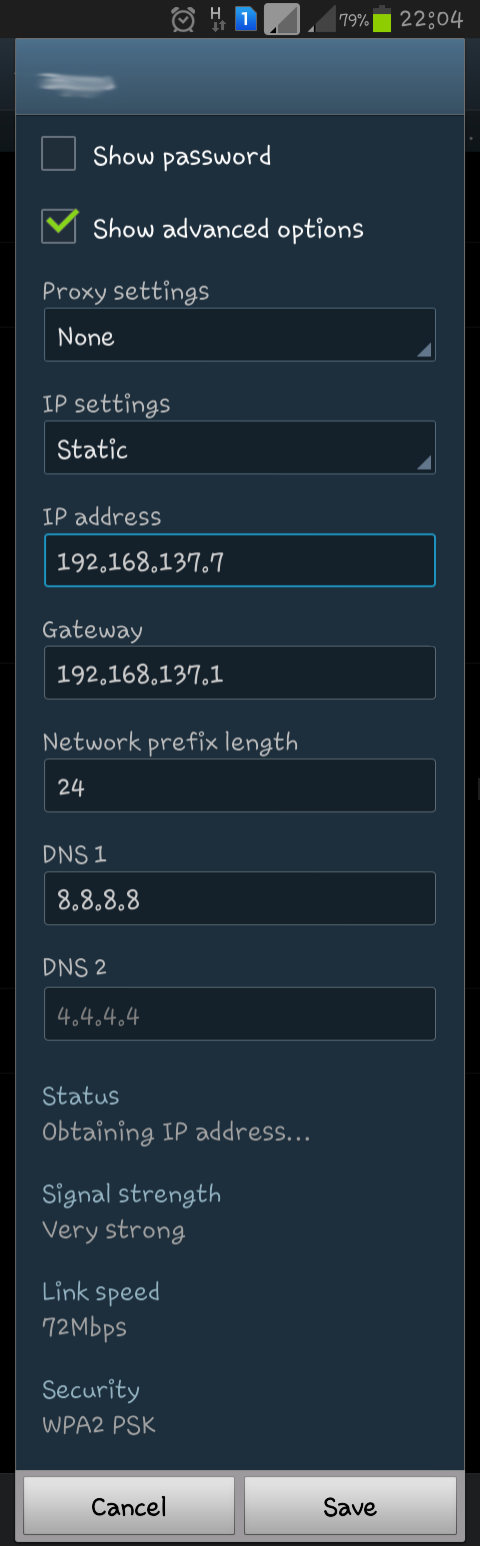Screen dimensions: 480x1546
Task: Tap the mobile data H icon
Action: click(x=215, y=18)
